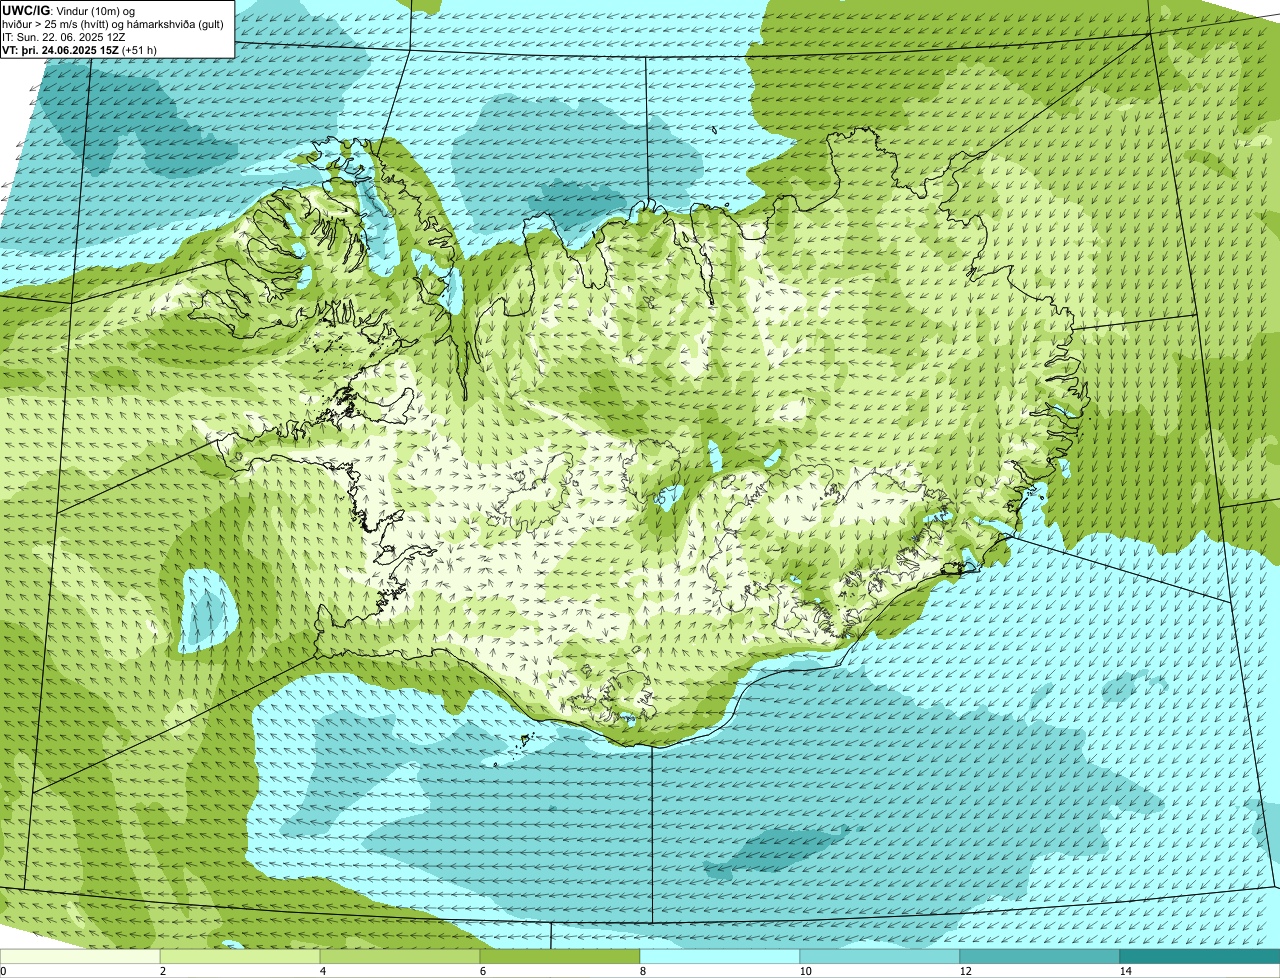Viewport: 1280px width, 978px height.
Task: Click the '10' label on the color scale
Action: [804, 971]
